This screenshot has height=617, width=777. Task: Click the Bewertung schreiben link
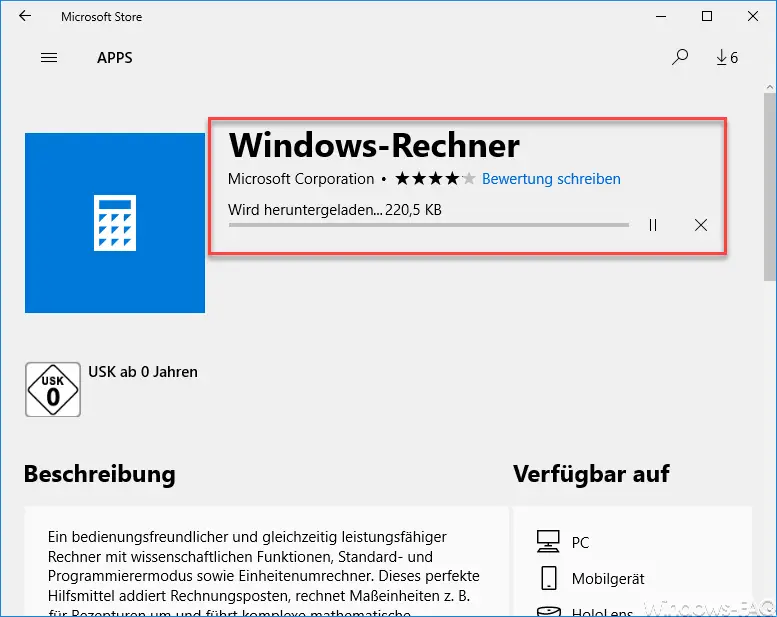coord(551,178)
